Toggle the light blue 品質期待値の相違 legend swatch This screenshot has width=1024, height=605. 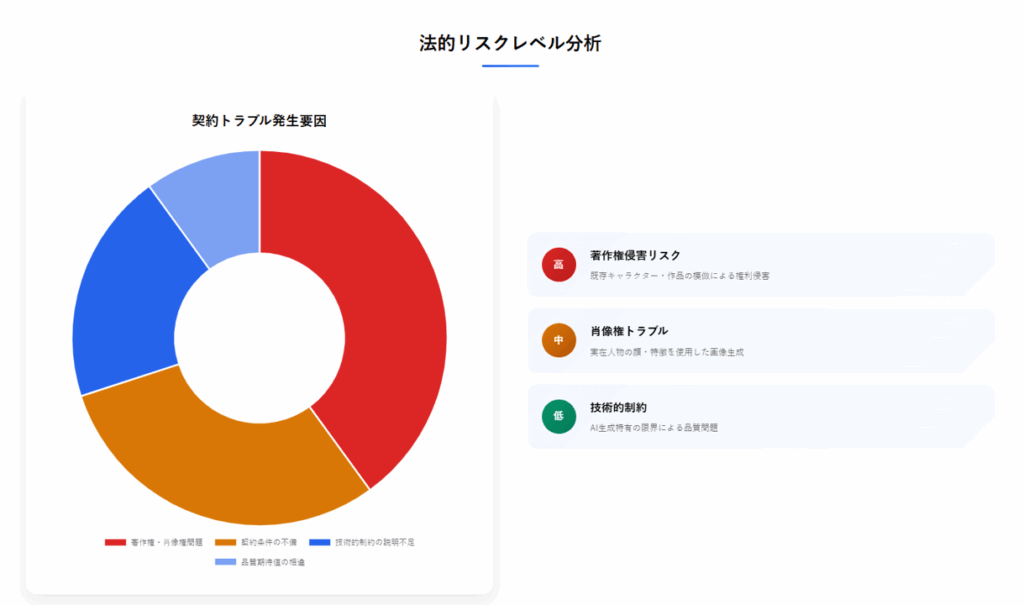[225, 562]
